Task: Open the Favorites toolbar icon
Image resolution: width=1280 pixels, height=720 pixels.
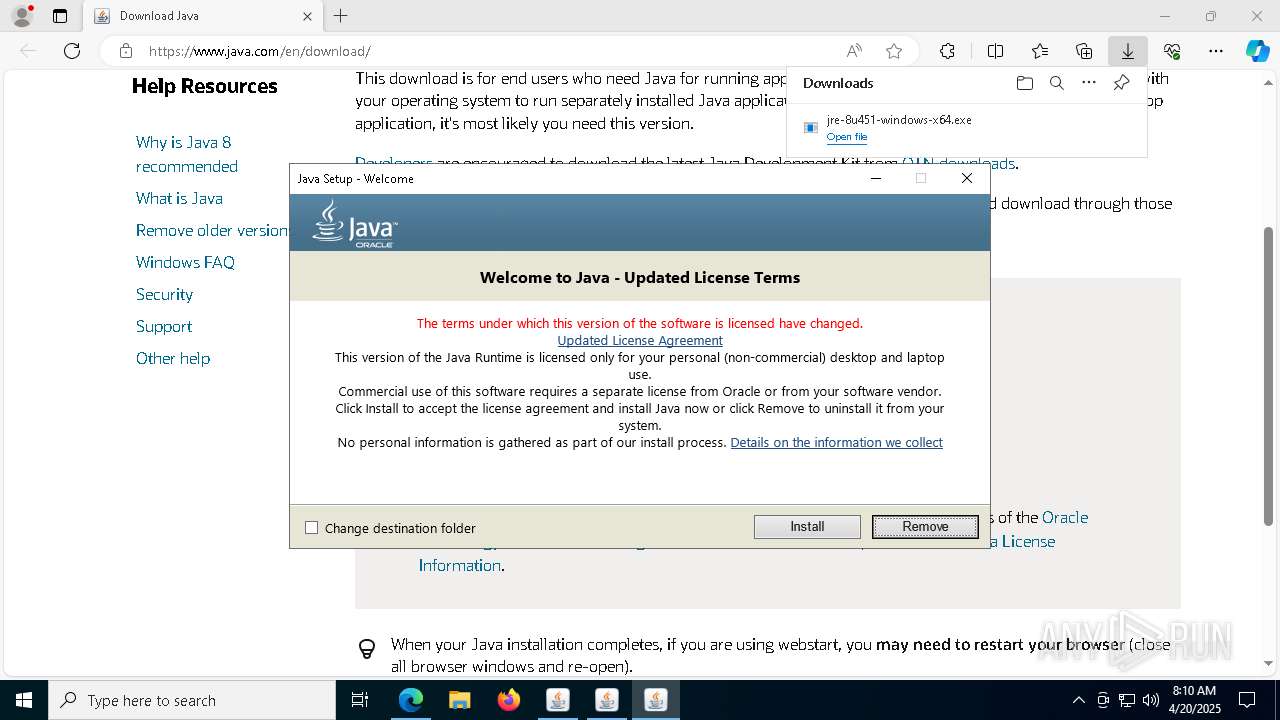Action: tap(1040, 51)
